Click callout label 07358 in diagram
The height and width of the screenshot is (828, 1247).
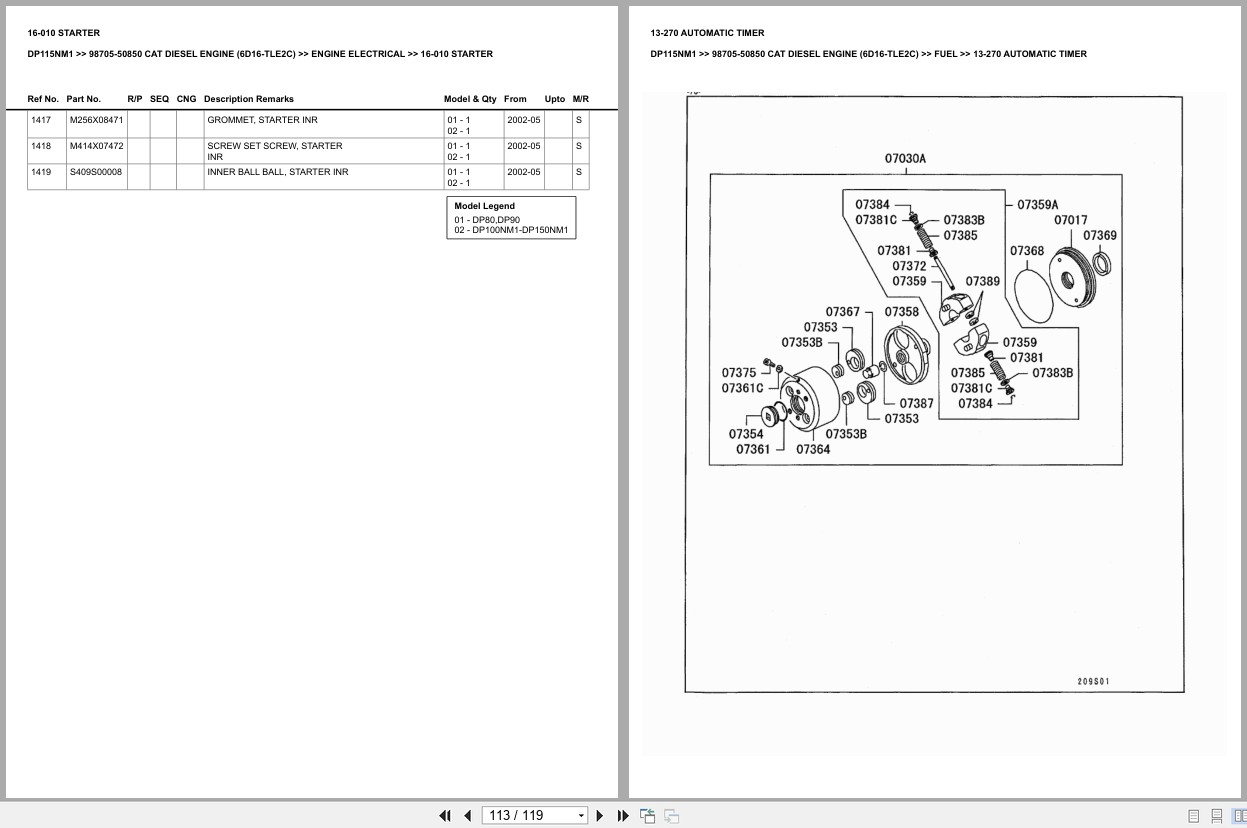pos(901,312)
